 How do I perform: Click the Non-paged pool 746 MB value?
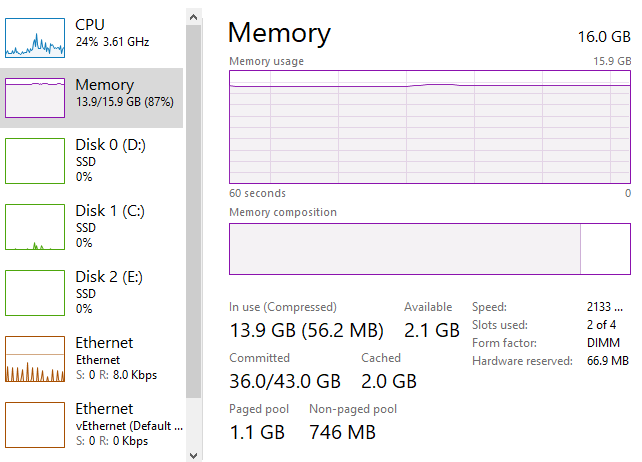click(x=342, y=432)
